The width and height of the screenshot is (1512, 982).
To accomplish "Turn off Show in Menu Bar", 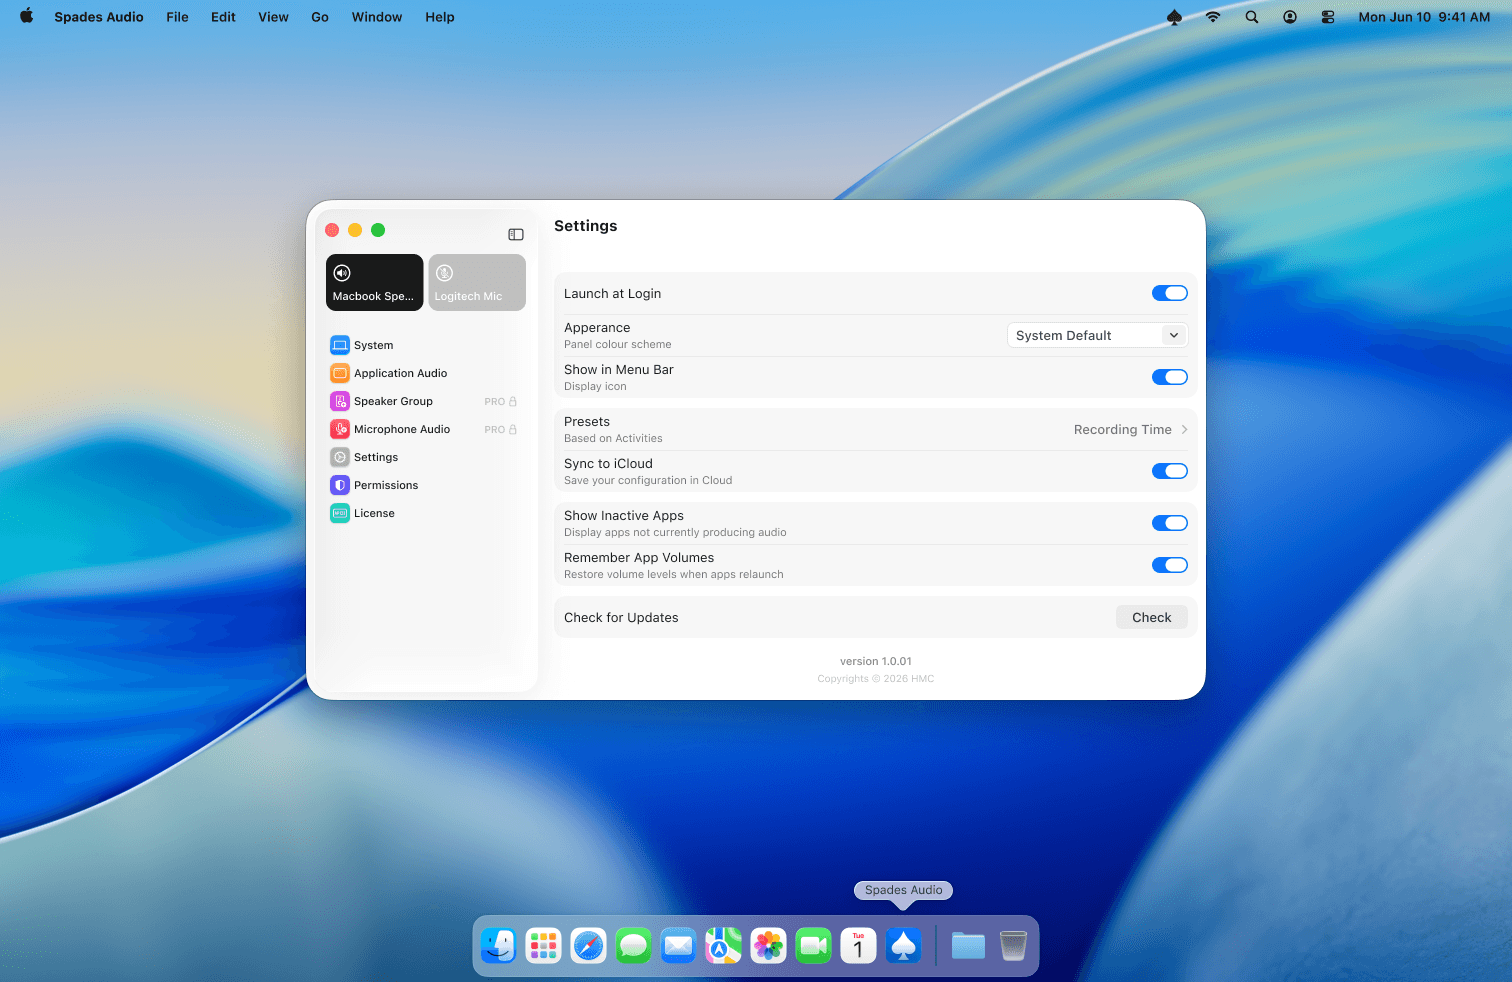I will coord(1169,377).
